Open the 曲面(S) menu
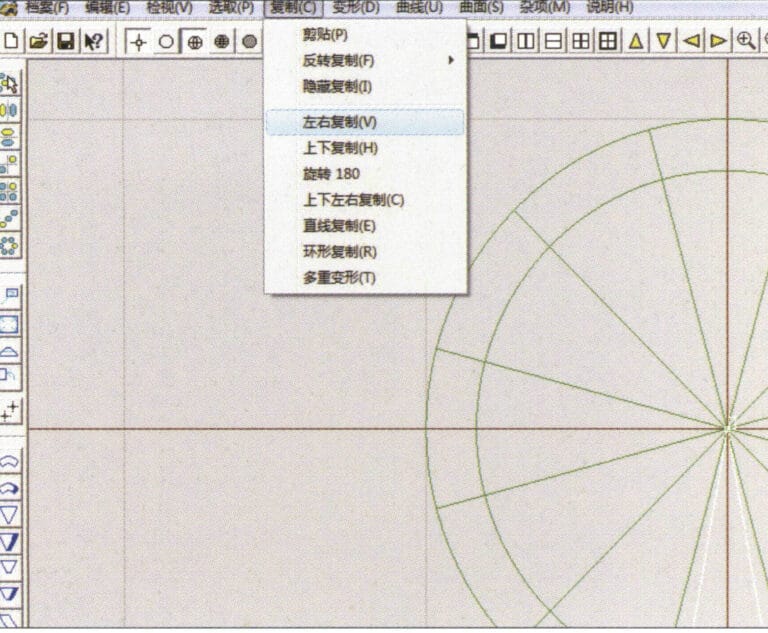The height and width of the screenshot is (633, 768). pos(481,7)
